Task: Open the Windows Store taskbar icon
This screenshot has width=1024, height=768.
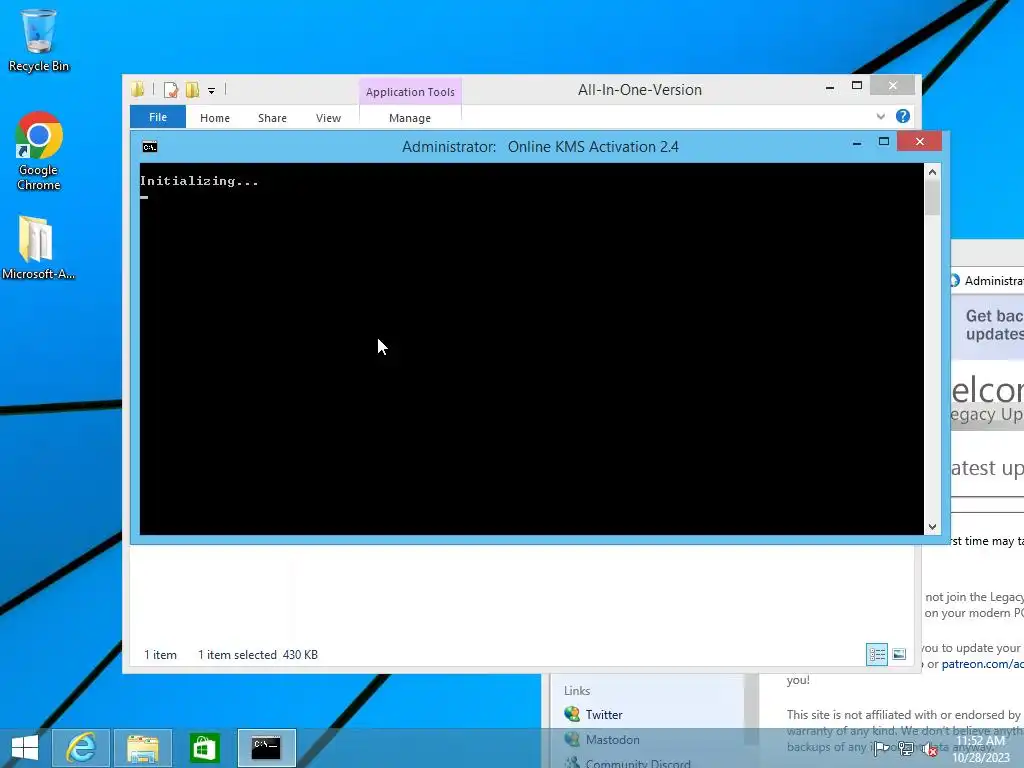Action: tap(204, 748)
